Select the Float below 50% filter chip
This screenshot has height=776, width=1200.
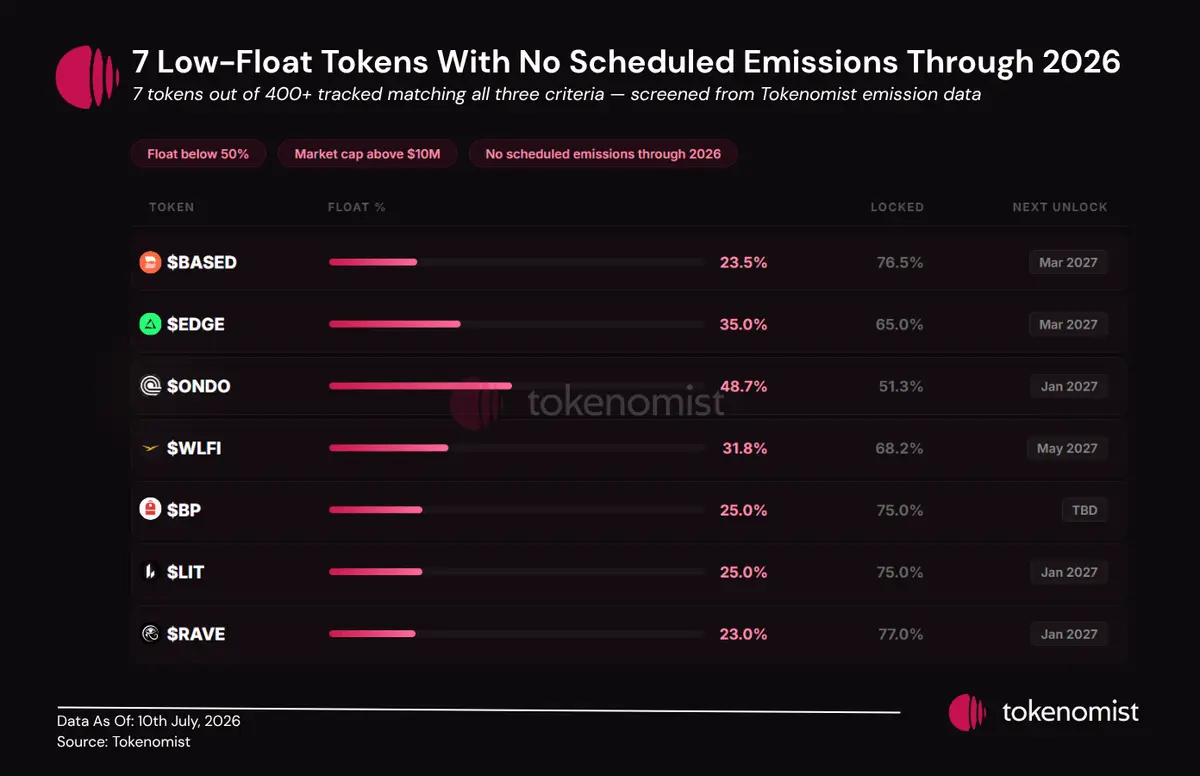point(198,154)
